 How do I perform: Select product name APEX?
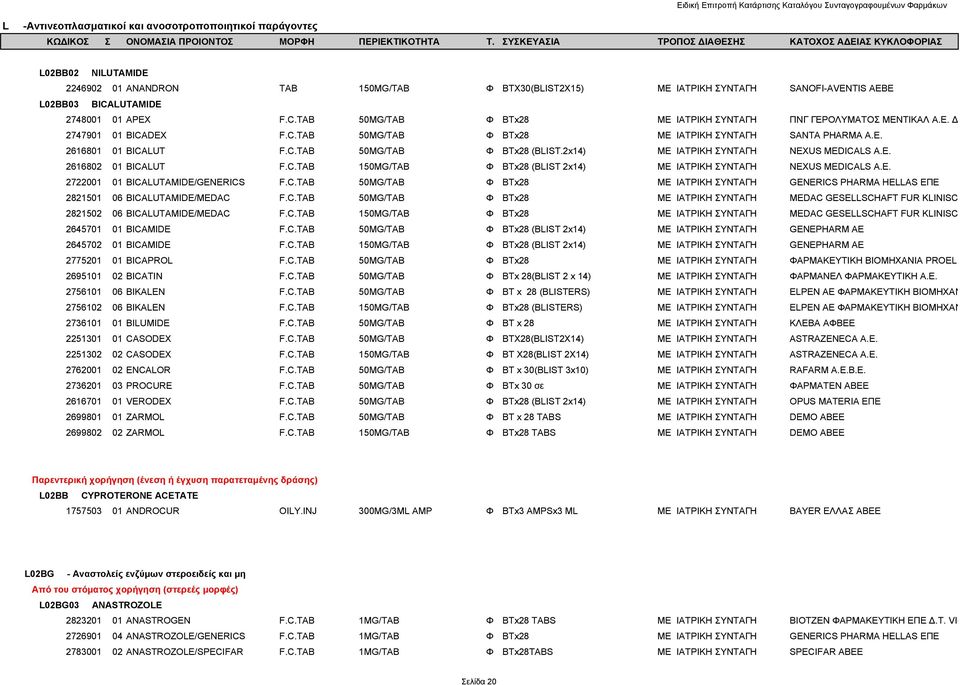(138, 119)
